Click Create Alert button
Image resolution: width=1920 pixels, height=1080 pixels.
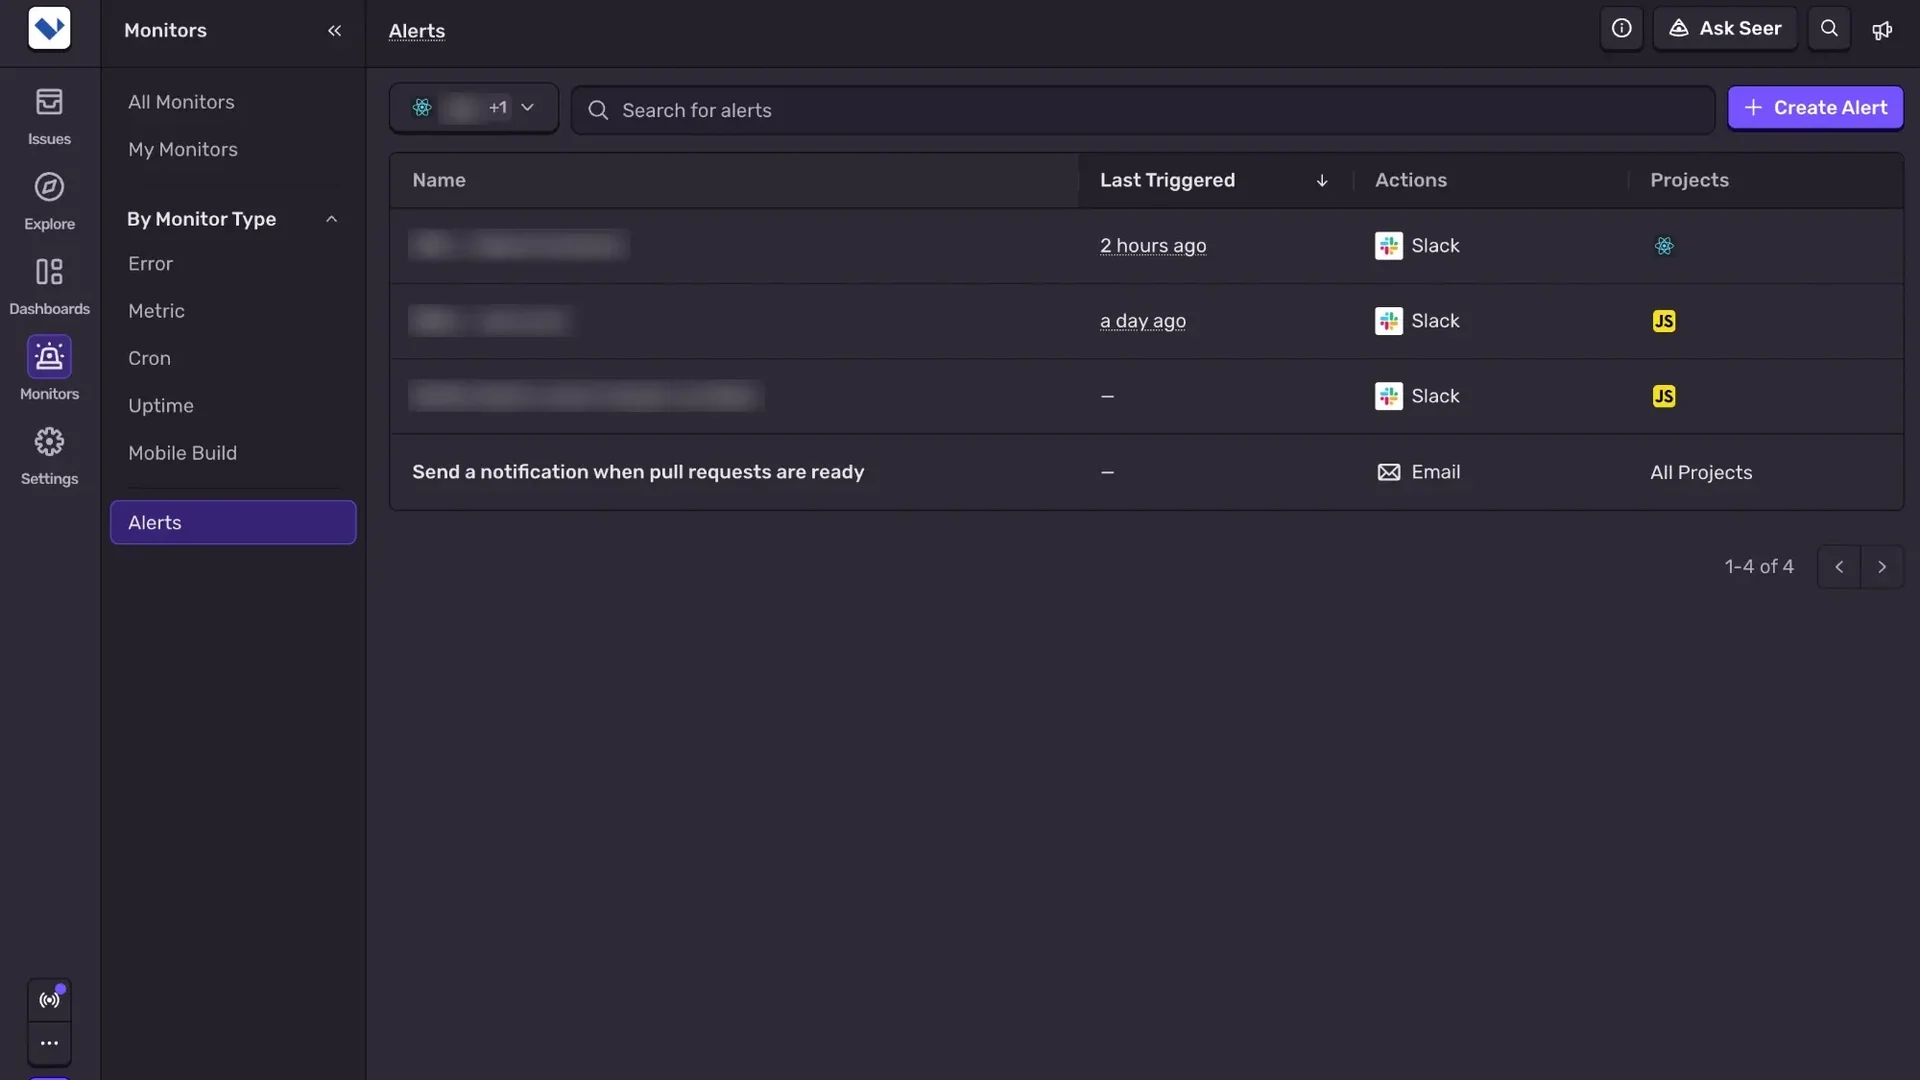pyautogui.click(x=1815, y=108)
